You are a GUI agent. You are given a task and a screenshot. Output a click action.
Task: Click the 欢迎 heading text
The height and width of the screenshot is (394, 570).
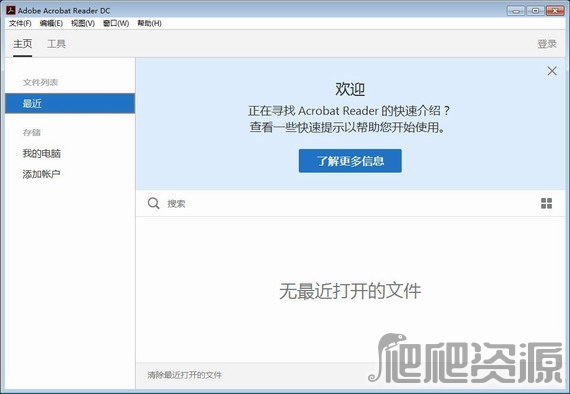tap(350, 89)
